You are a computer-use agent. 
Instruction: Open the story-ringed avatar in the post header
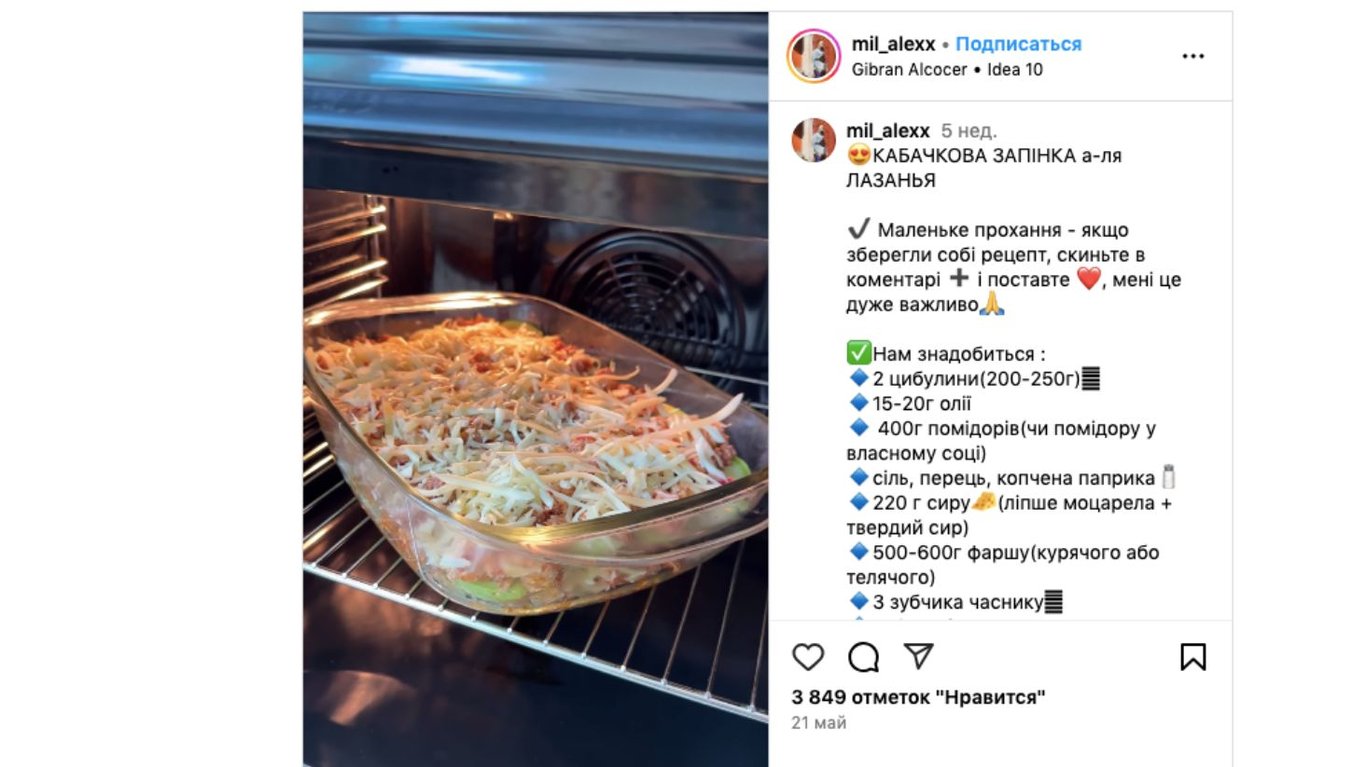(813, 56)
